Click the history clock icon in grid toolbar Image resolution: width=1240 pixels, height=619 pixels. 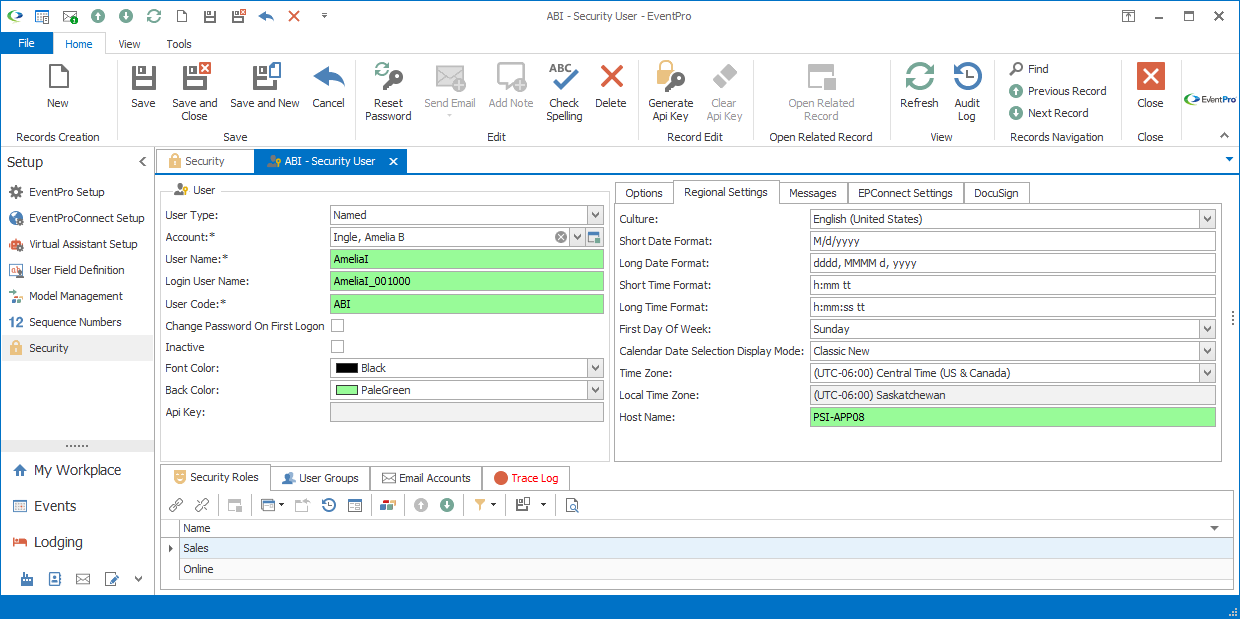click(328, 505)
